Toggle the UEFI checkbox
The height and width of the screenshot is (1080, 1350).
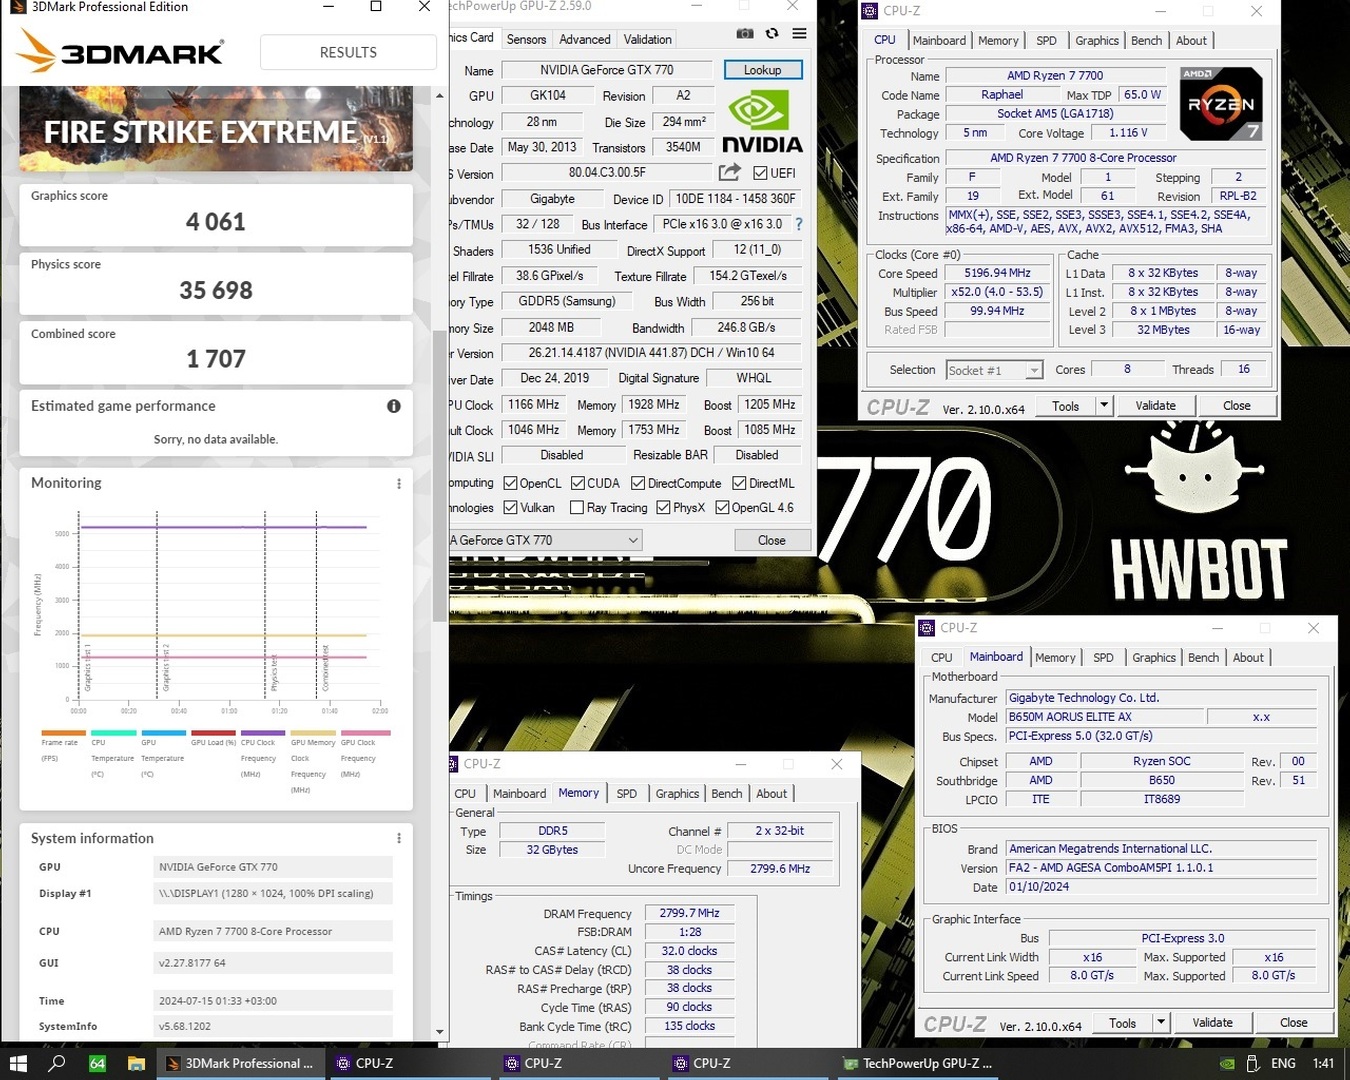760,173
